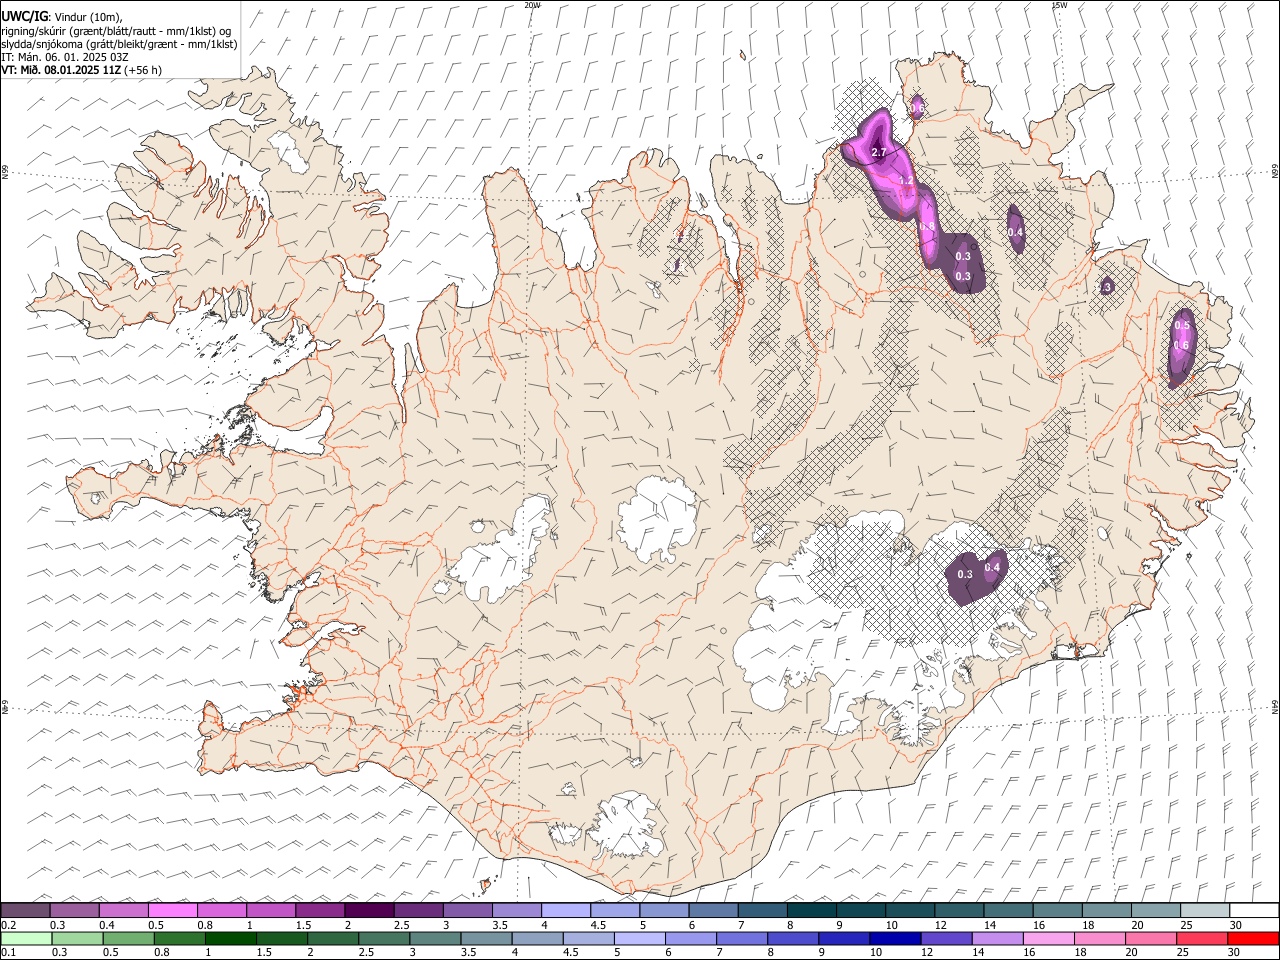Click the label 0.2 under the upper color scale
Screen dimensions: 1280x960
pyautogui.click(x=8, y=925)
